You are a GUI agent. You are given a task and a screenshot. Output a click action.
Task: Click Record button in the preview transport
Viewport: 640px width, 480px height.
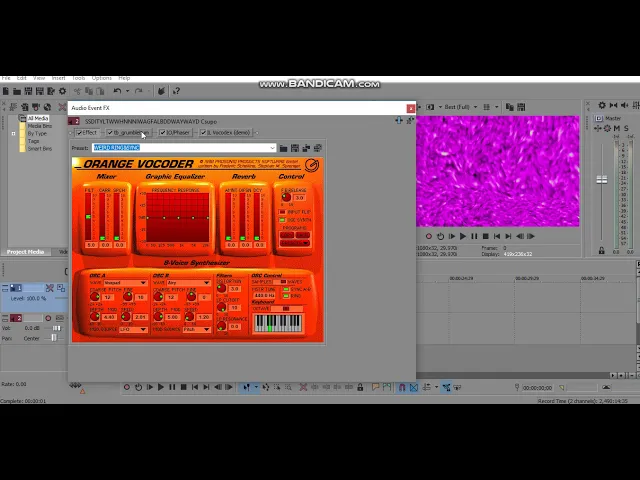(x=429, y=236)
